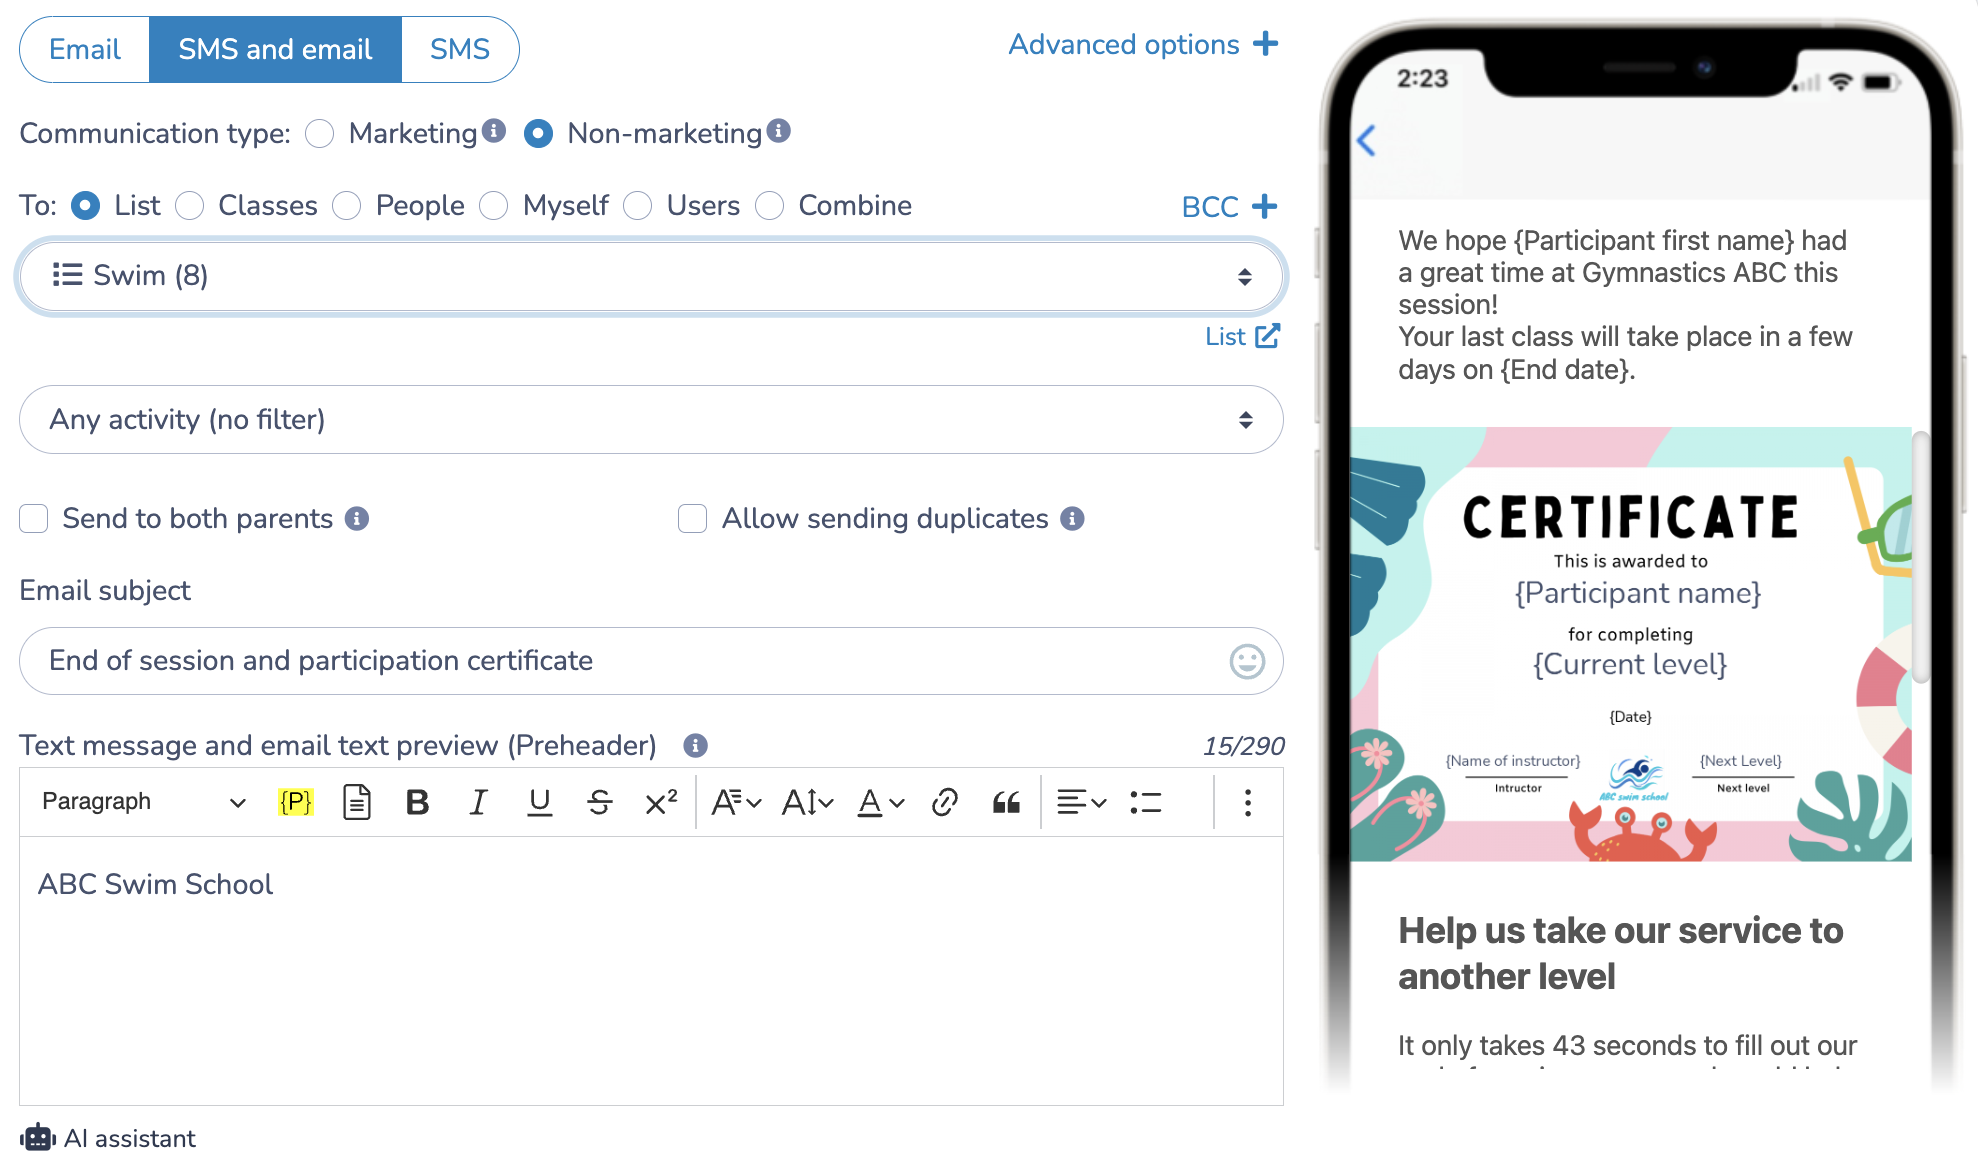This screenshot has width=1978, height=1172.
Task: Insert a block quote
Action: tap(1006, 802)
